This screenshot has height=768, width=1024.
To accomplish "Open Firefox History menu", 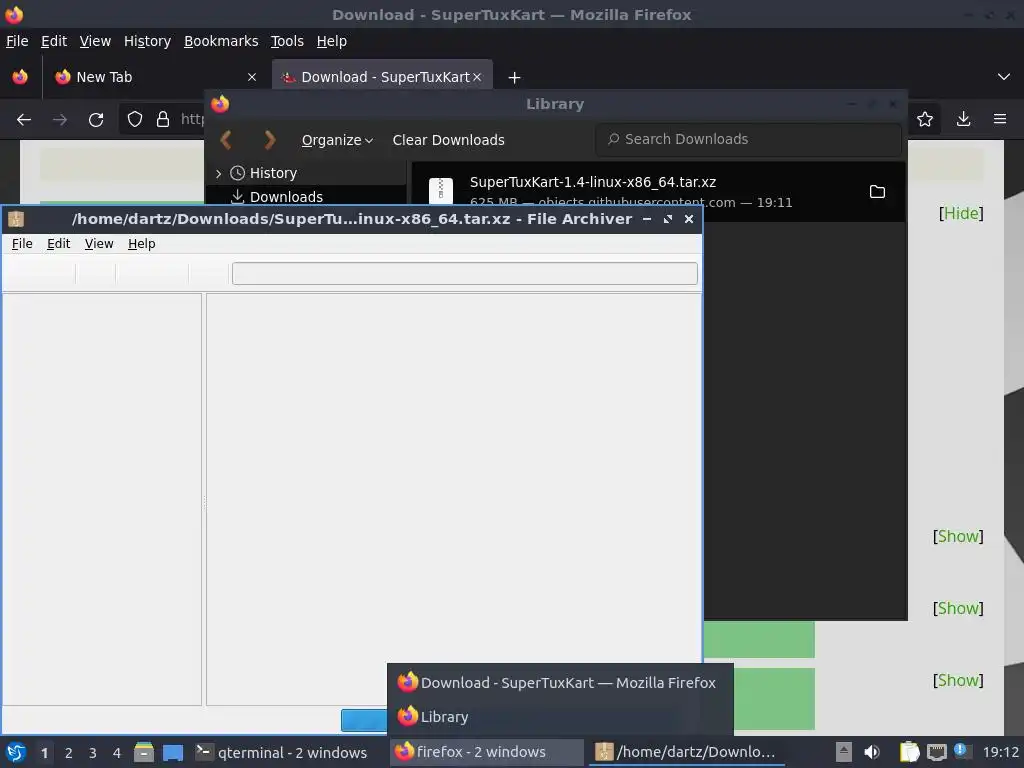I will 147,41.
